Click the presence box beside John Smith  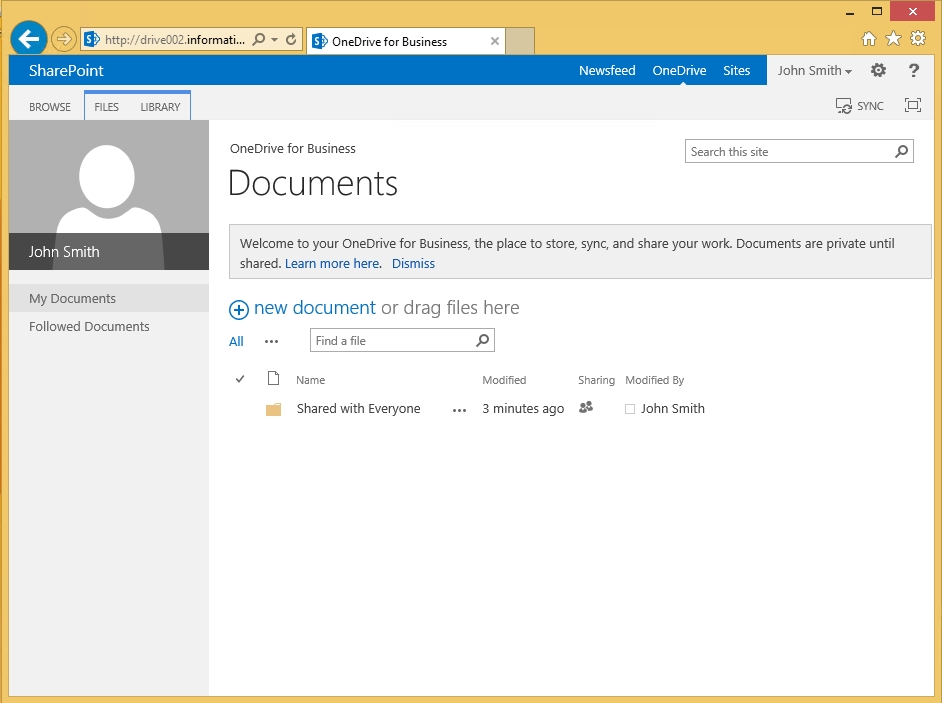tap(630, 409)
